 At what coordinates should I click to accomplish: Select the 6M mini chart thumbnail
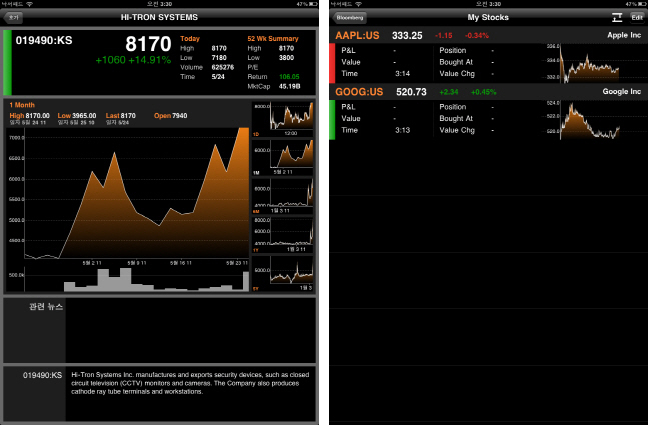tap(282, 196)
